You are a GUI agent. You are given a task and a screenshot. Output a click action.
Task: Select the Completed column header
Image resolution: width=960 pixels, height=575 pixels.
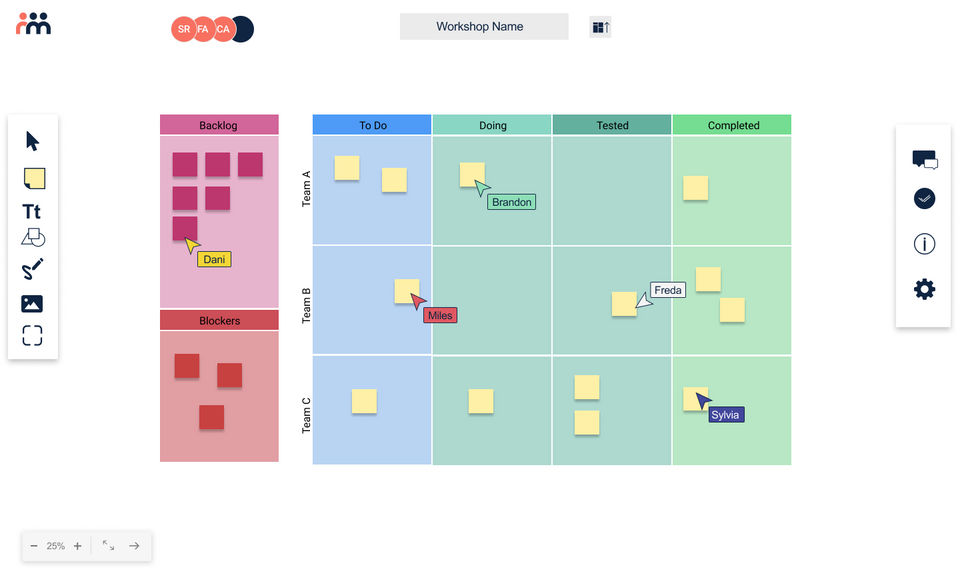point(732,125)
